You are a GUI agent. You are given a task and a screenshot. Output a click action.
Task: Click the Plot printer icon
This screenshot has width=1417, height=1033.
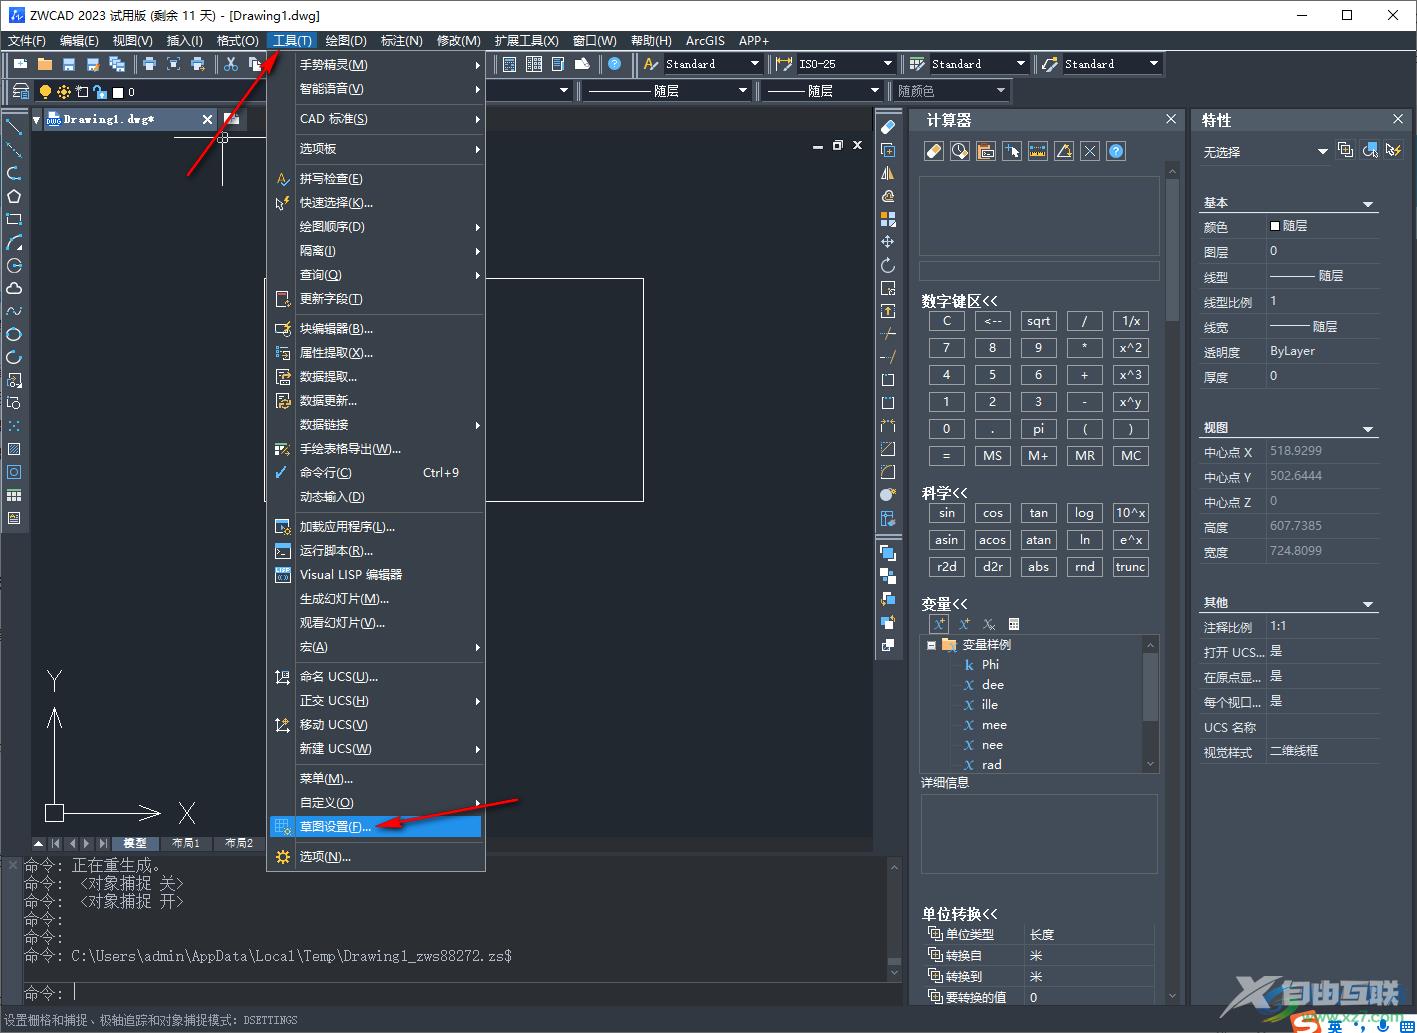[149, 64]
